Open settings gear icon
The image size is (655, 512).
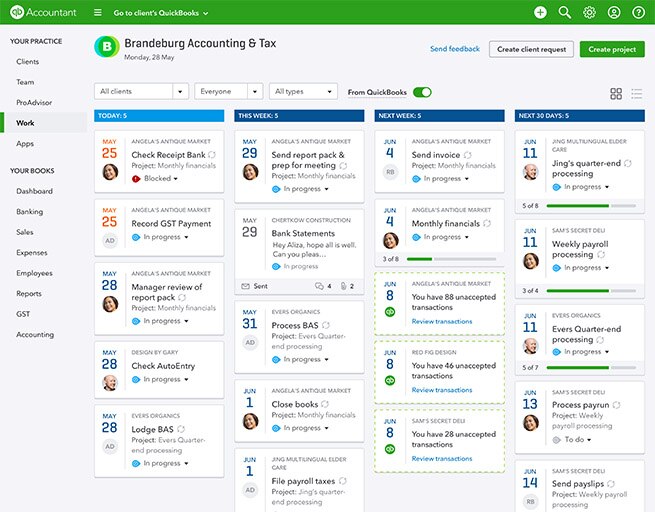589,13
